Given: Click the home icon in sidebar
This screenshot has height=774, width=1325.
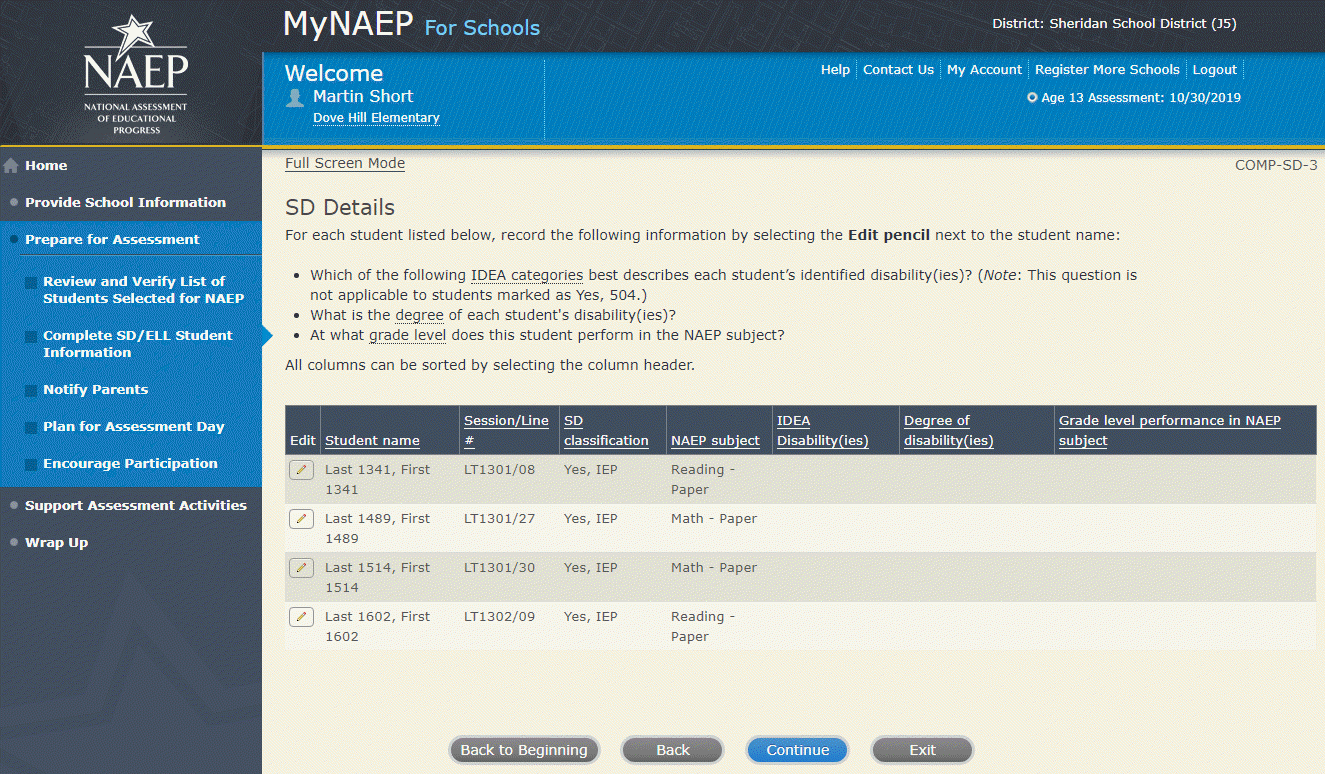Looking at the screenshot, I should pyautogui.click(x=11, y=166).
